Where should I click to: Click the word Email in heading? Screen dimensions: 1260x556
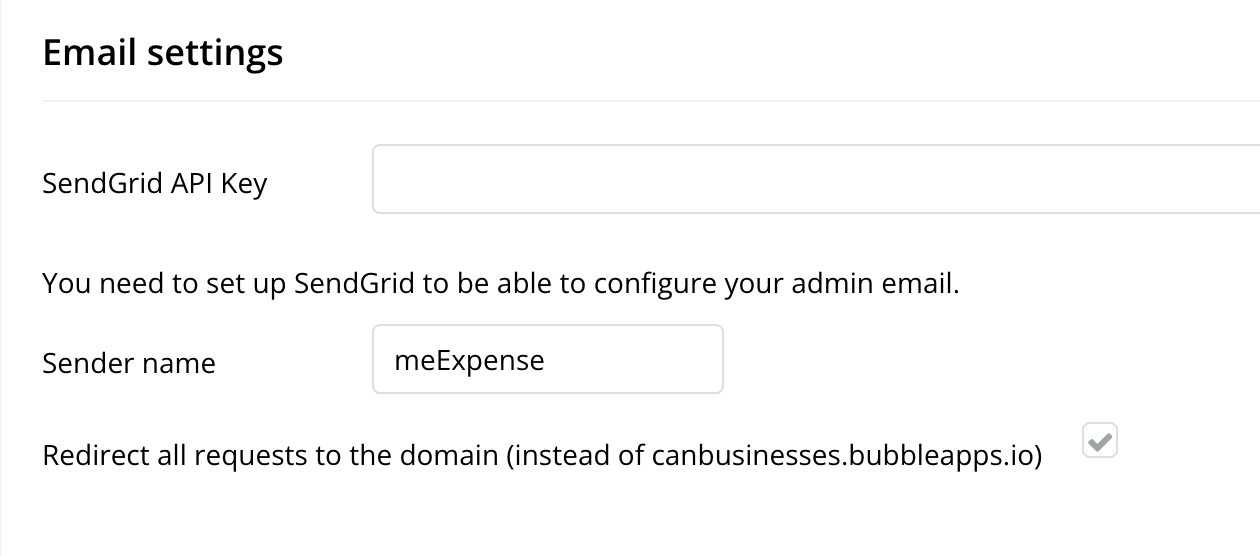(x=89, y=51)
